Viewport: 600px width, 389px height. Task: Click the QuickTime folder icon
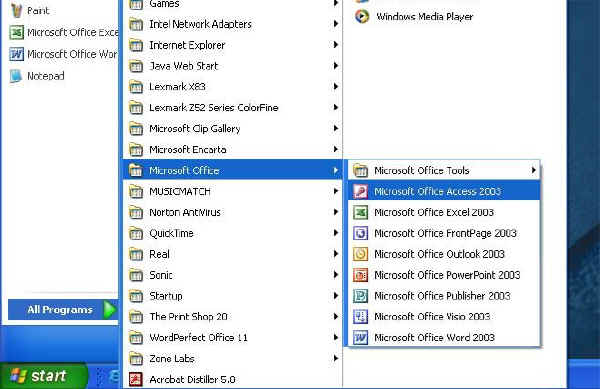[136, 233]
